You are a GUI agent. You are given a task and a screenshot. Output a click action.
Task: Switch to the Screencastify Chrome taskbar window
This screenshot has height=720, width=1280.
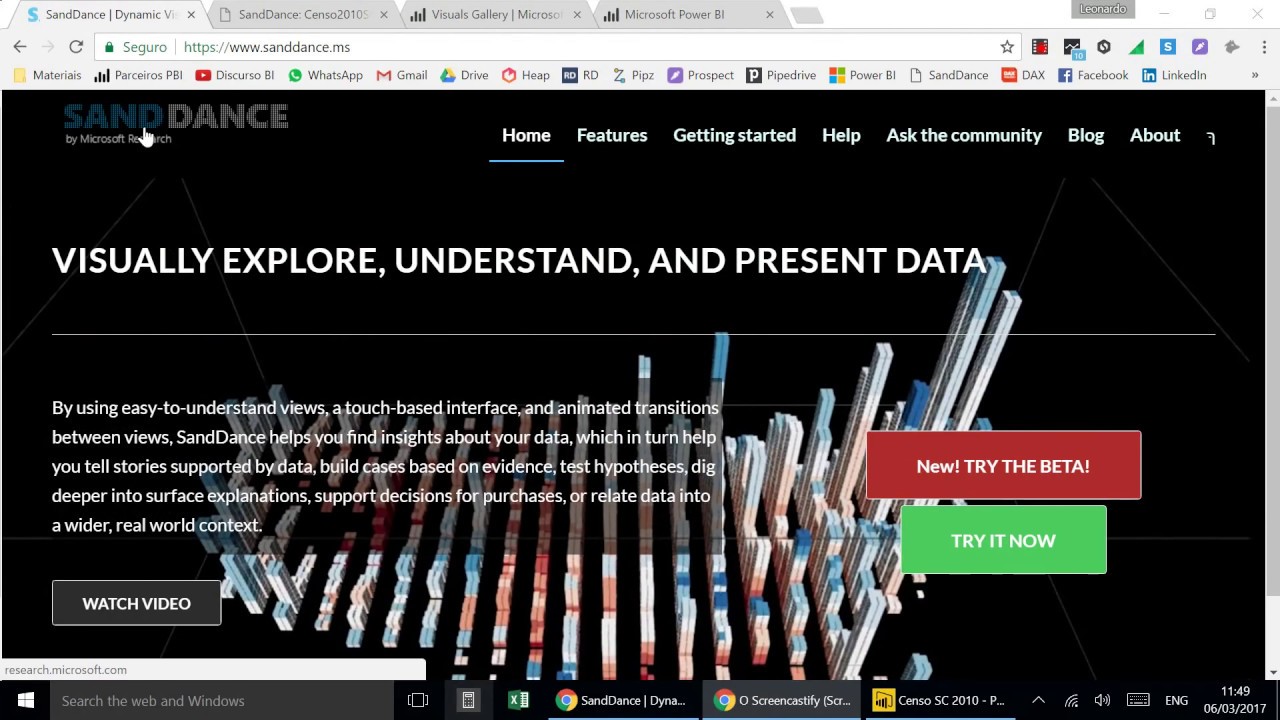click(x=783, y=700)
